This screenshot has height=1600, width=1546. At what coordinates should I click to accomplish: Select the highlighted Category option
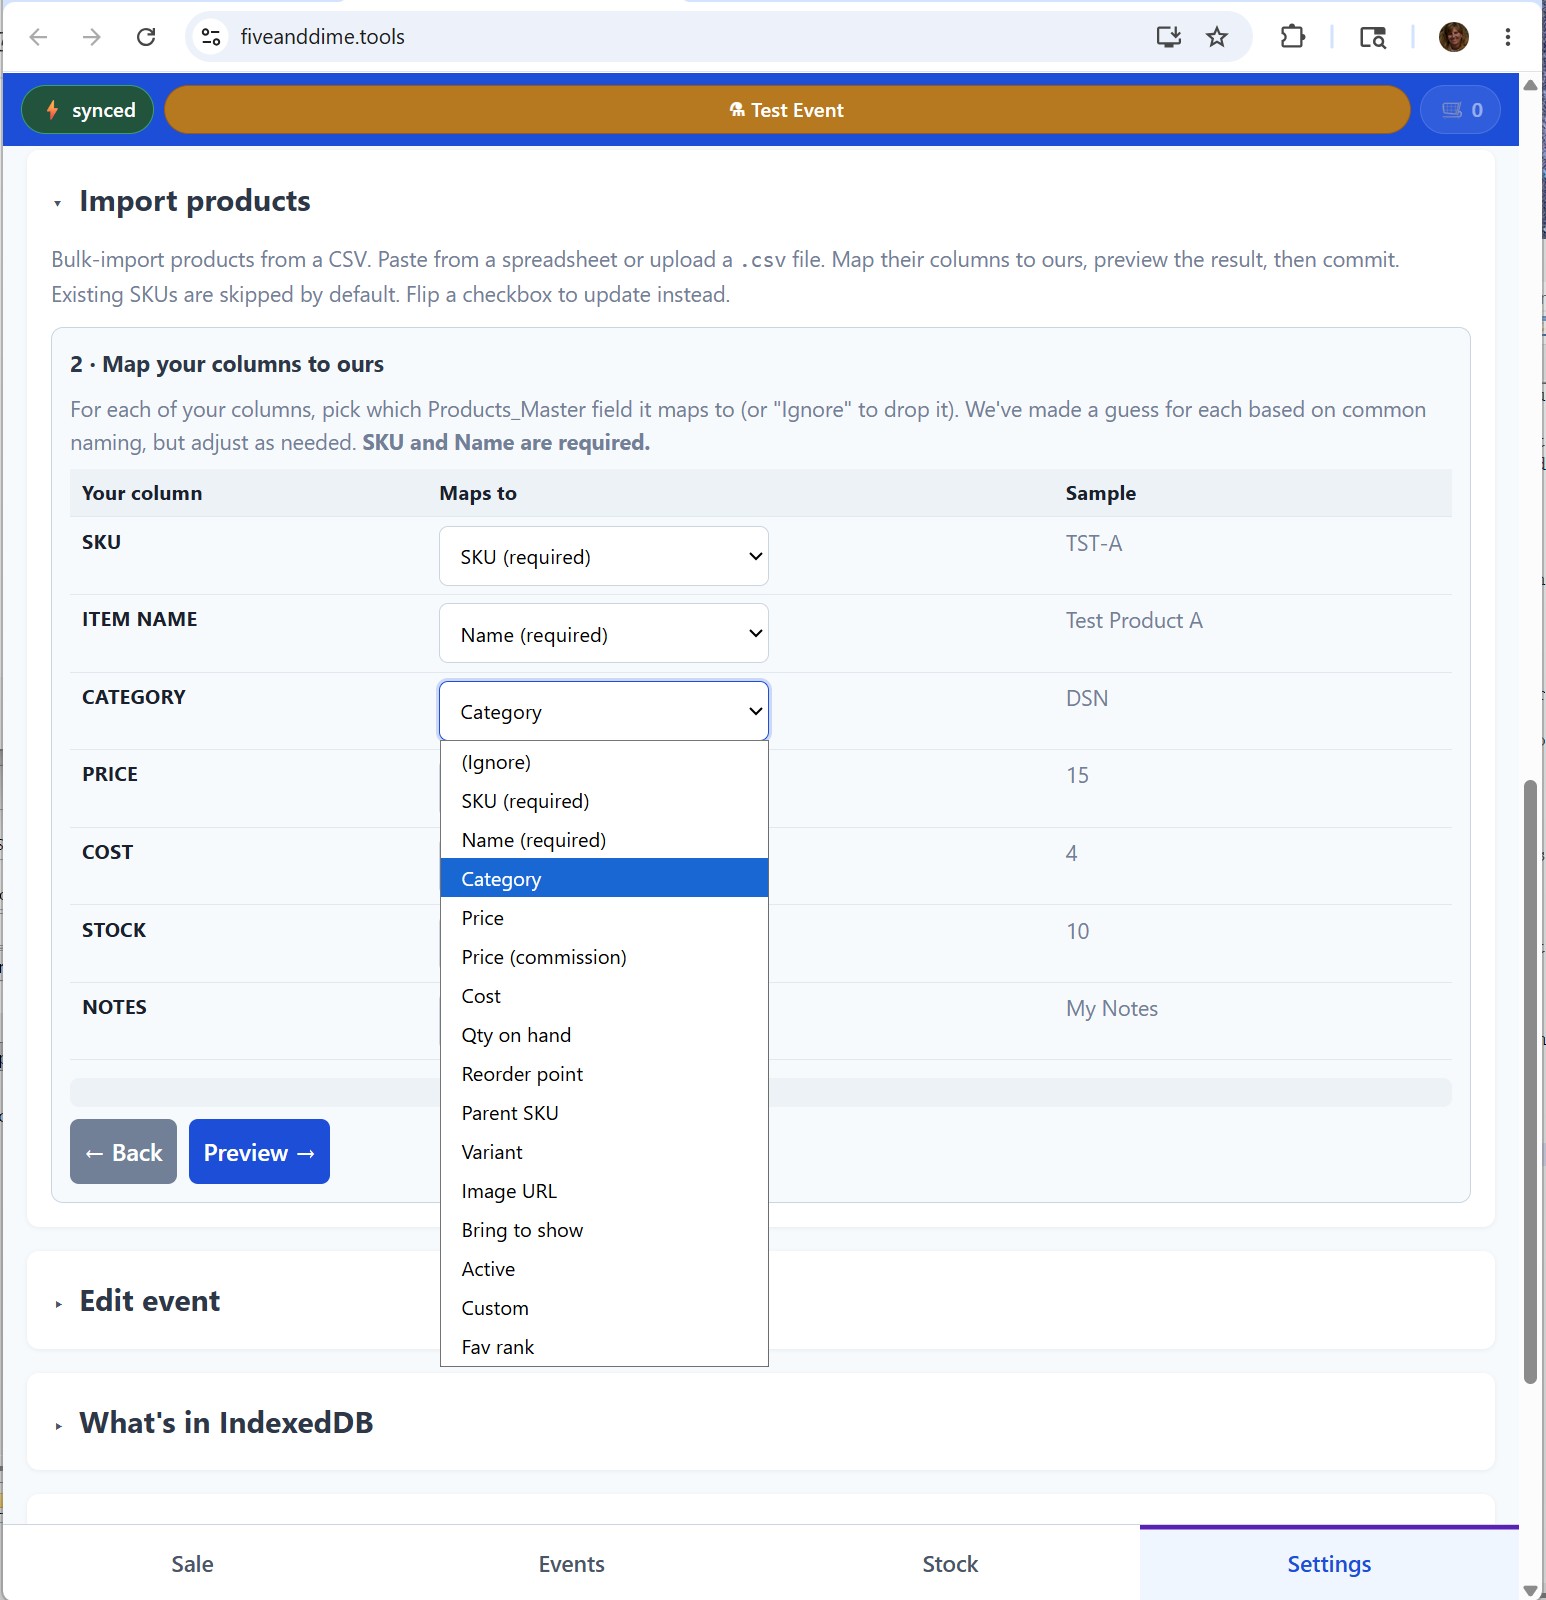604,879
